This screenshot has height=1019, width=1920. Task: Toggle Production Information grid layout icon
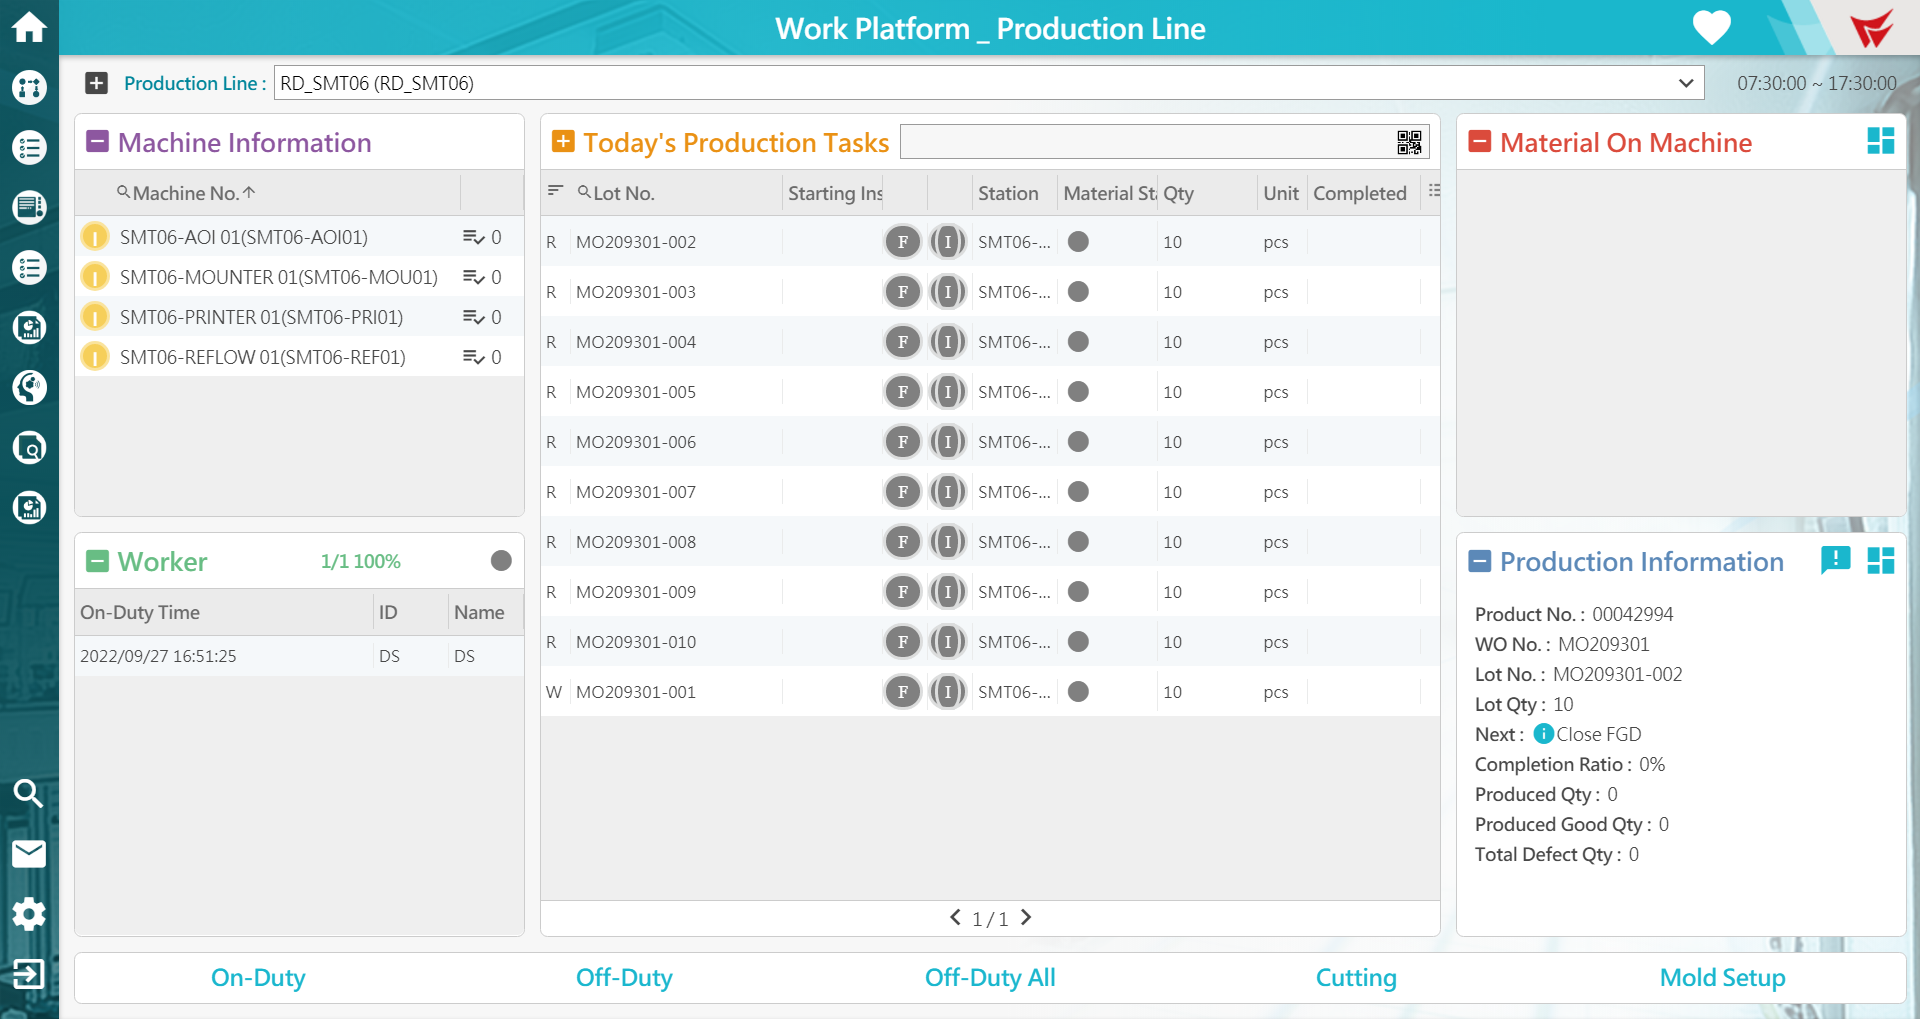1880,561
